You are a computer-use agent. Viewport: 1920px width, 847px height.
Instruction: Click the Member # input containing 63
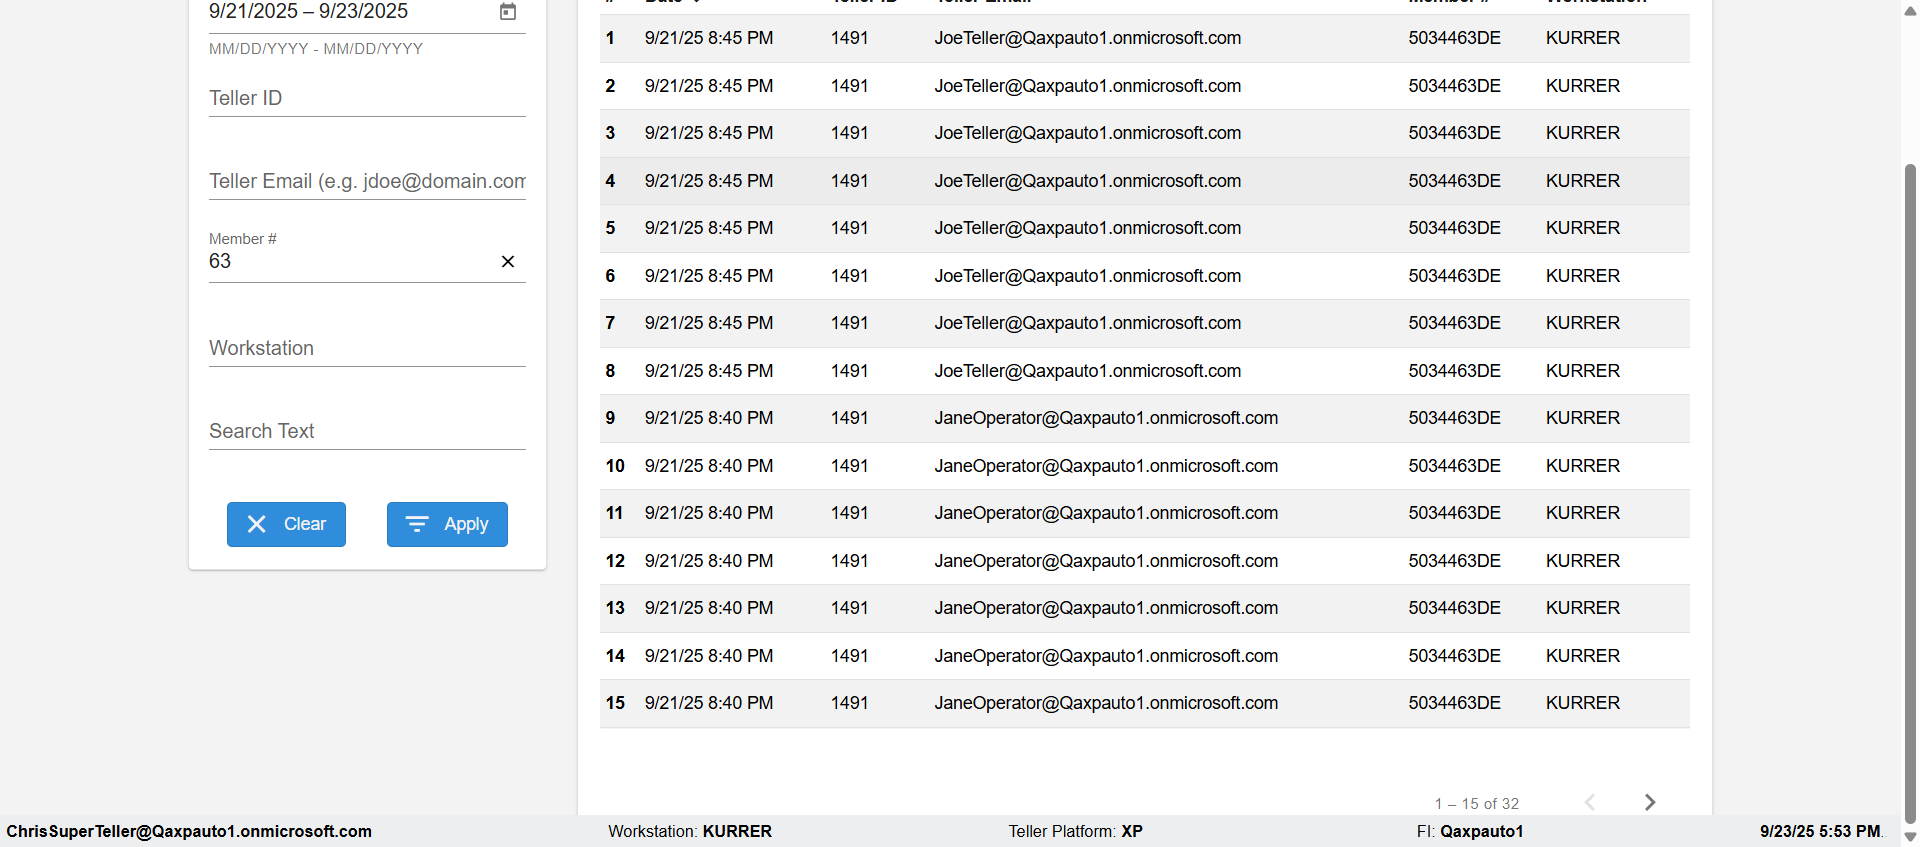point(350,261)
